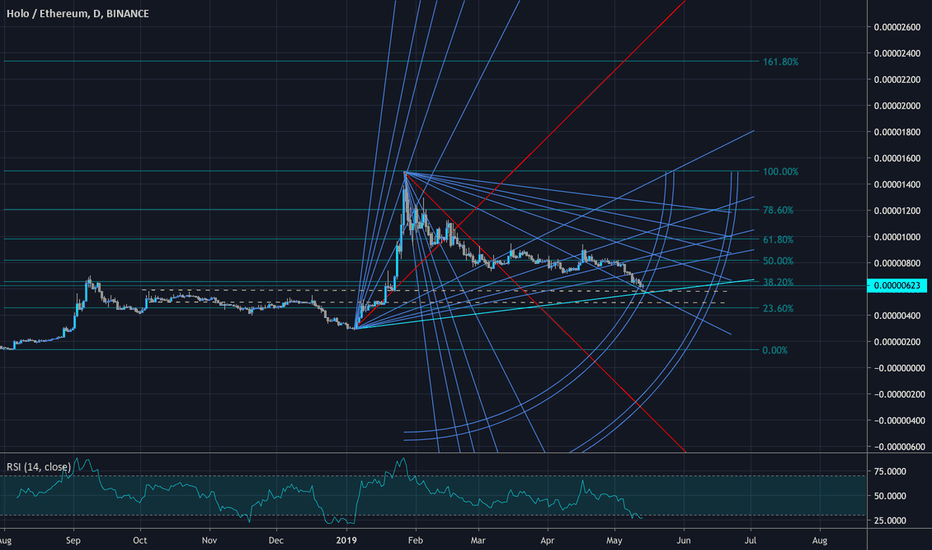932x550 pixels.
Task: Click the 0.00001000 price axis value
Action: 897,237
